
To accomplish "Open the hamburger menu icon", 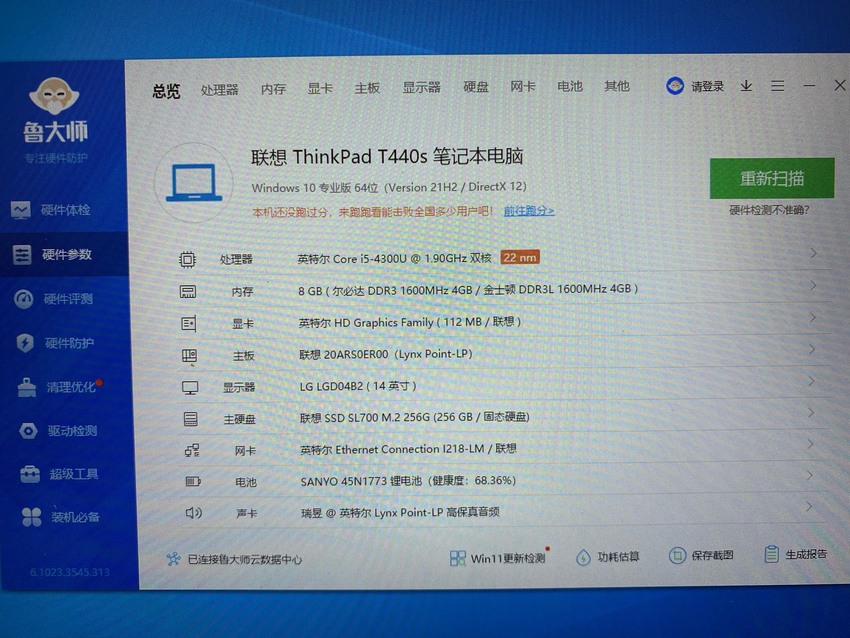I will click(x=778, y=86).
